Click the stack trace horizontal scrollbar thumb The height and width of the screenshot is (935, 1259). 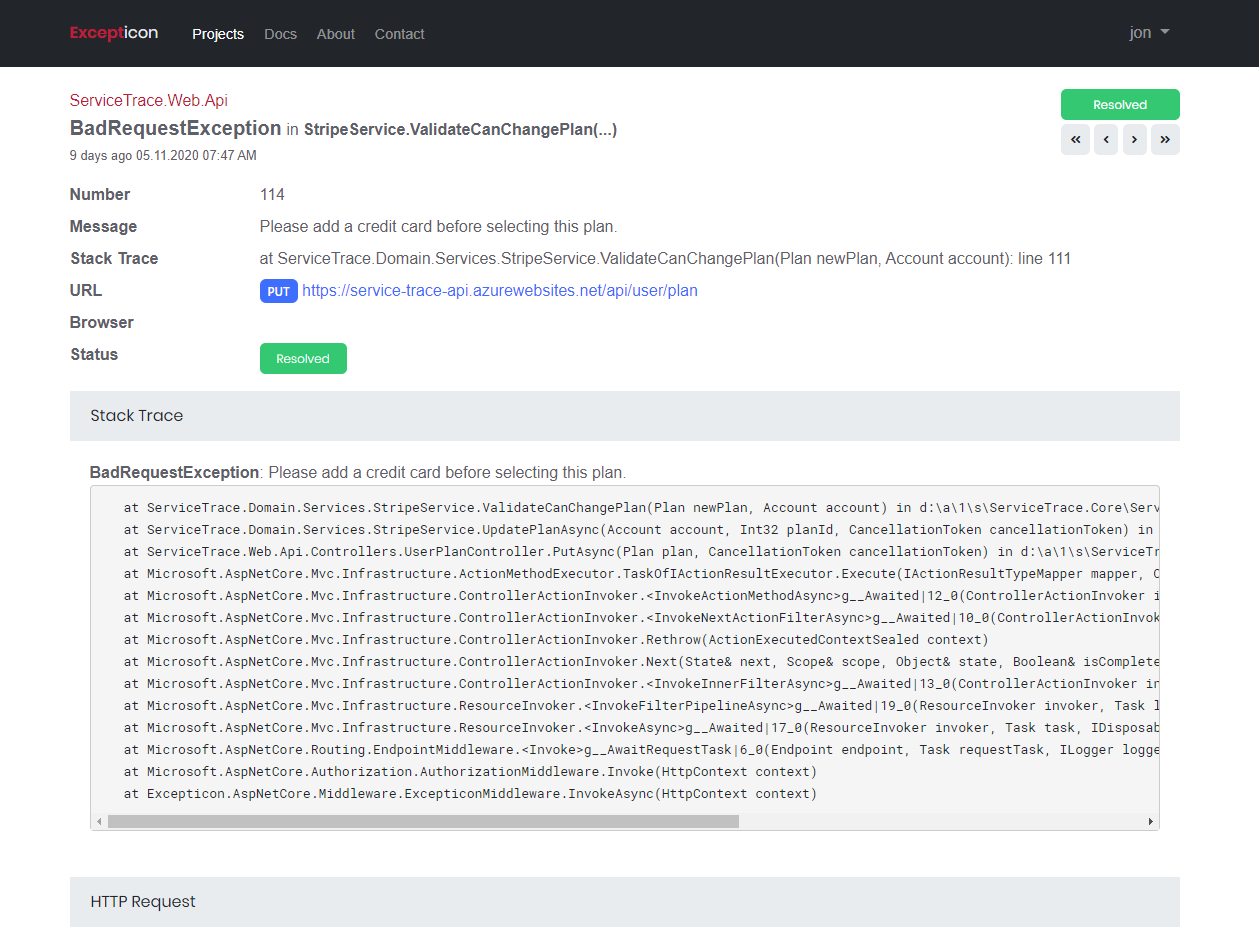click(423, 821)
